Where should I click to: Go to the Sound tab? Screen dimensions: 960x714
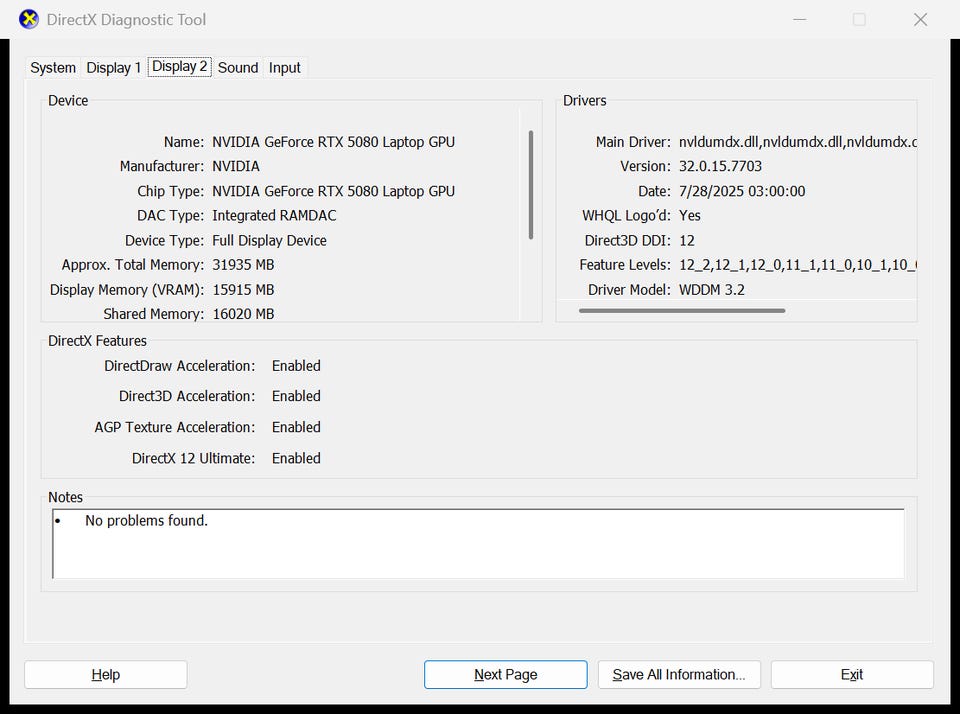coord(238,67)
